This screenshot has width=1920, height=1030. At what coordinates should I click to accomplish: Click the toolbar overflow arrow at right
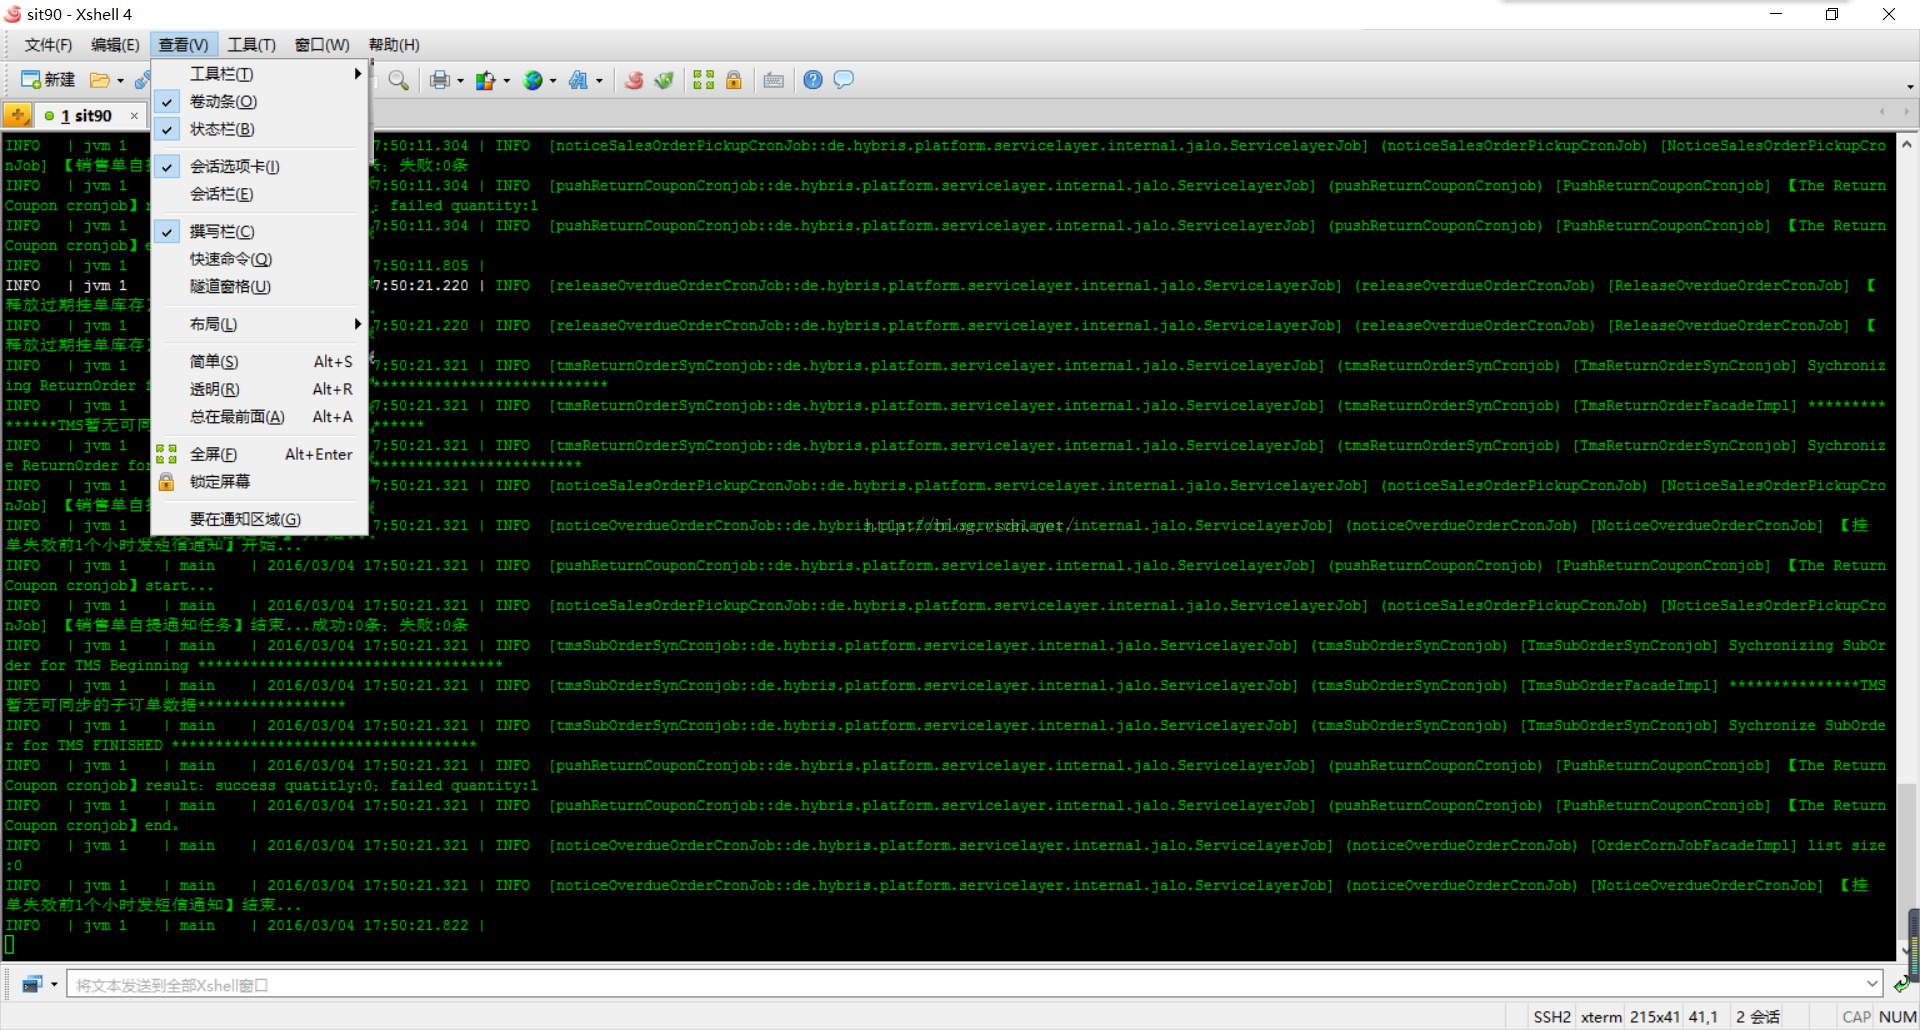point(1910,87)
